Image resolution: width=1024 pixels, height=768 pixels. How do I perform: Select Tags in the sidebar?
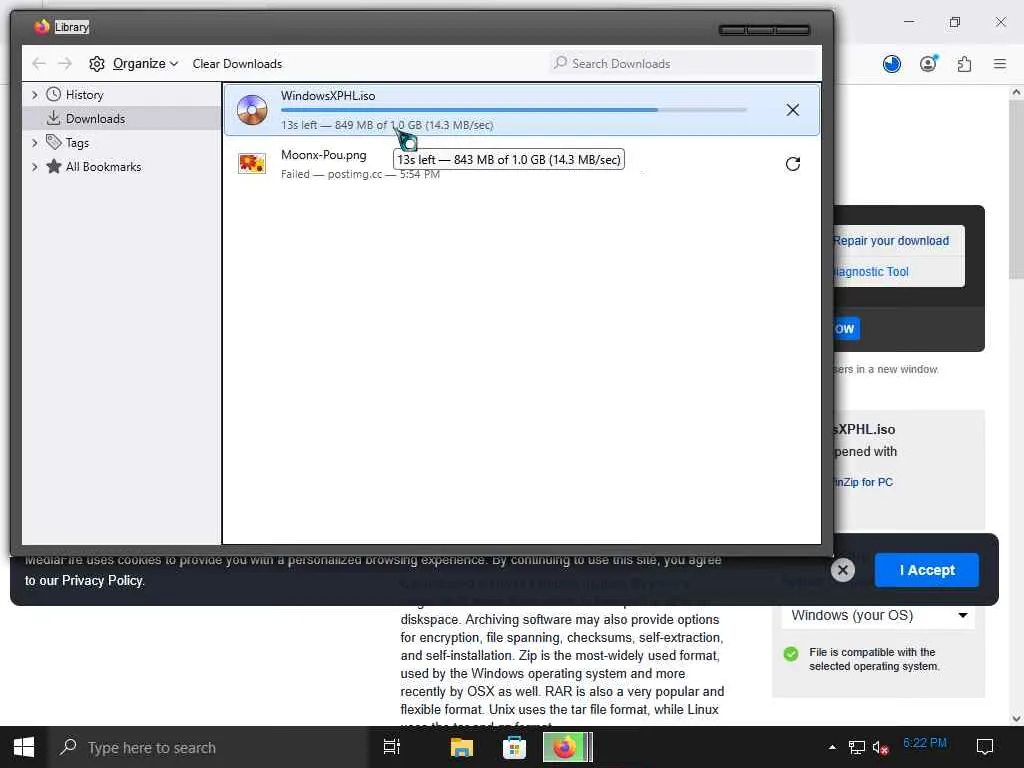pos(77,142)
